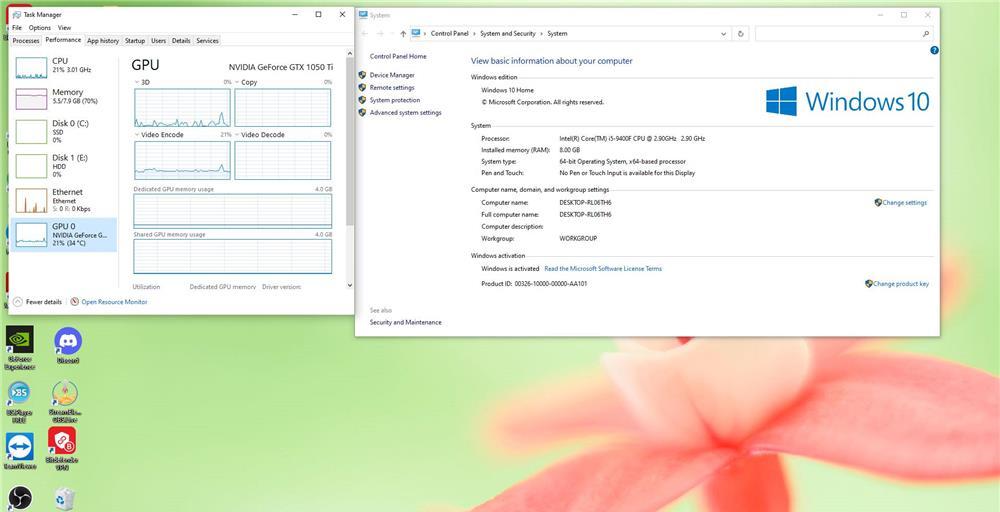This screenshot has height=512, width=1000.
Task: Click the Change settings link
Action: pos(904,203)
